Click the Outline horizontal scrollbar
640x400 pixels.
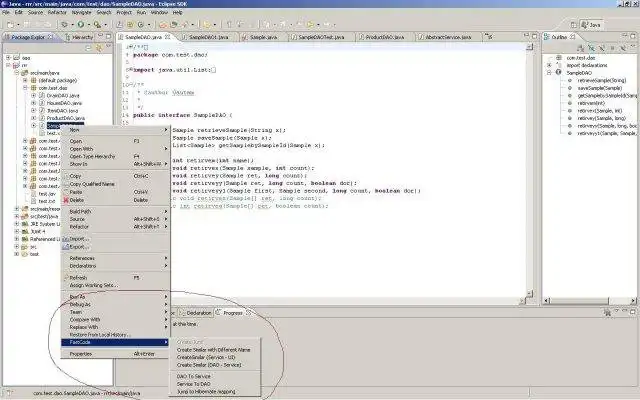(590, 301)
